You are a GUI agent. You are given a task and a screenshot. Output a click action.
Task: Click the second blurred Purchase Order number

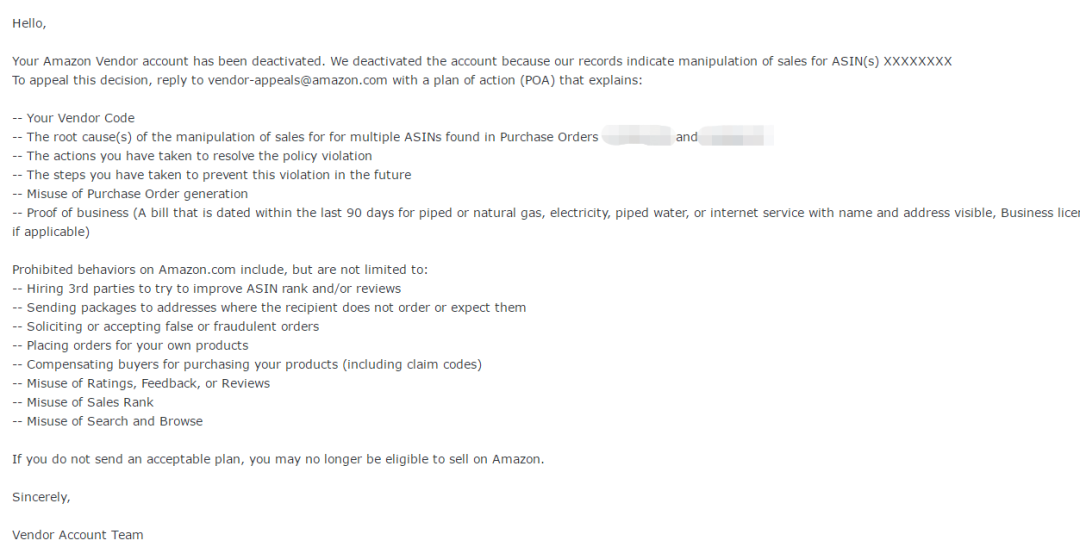pos(738,137)
